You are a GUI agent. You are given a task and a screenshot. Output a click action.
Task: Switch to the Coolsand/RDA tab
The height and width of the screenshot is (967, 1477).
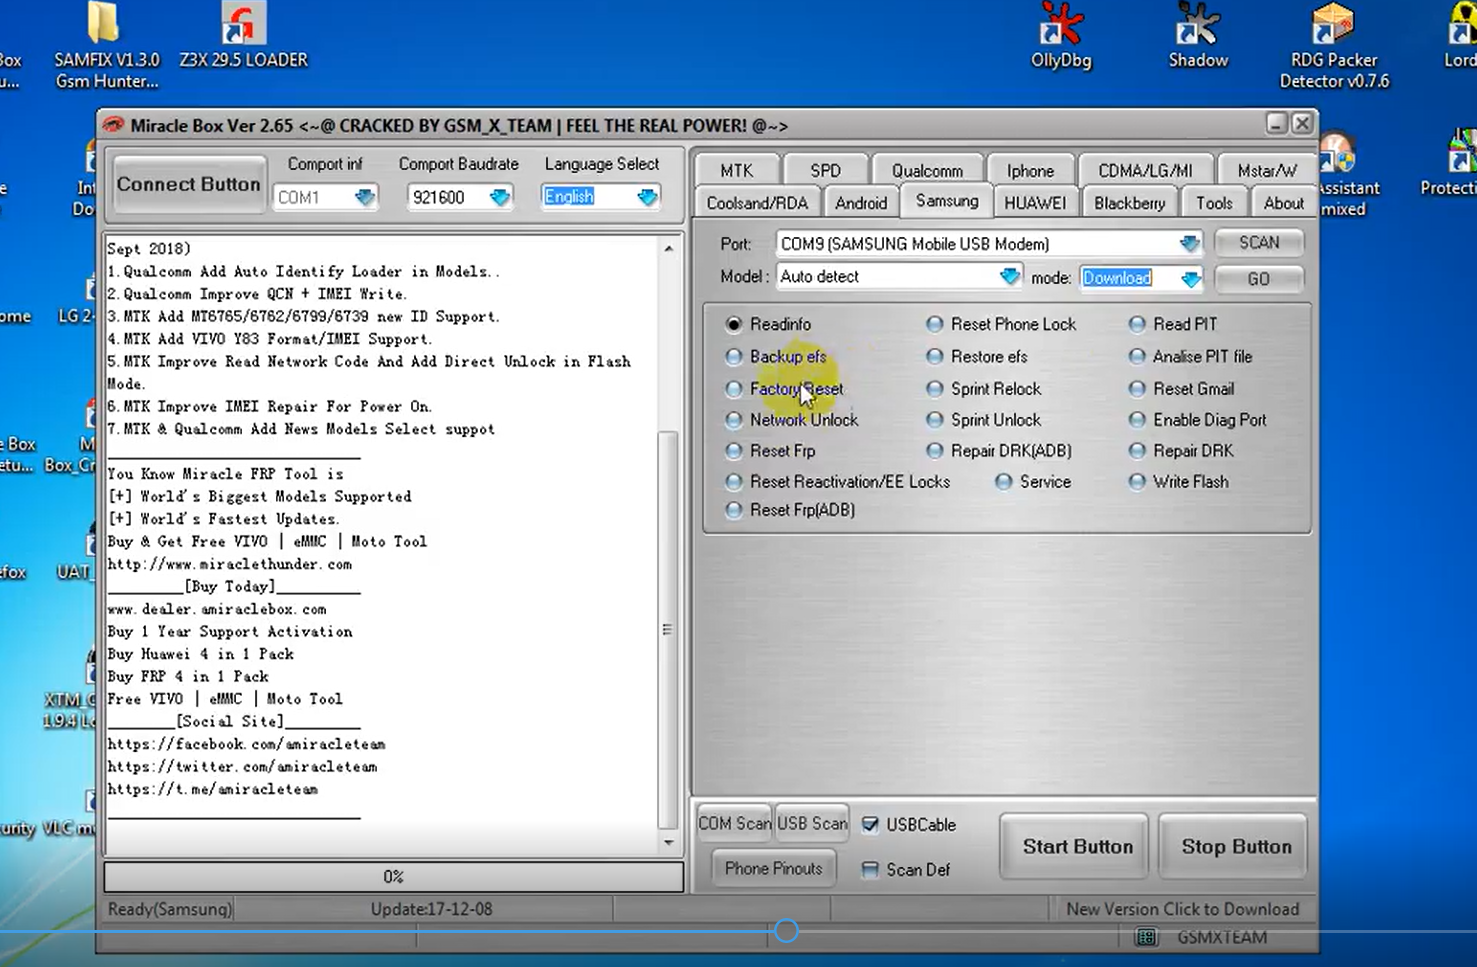(757, 202)
